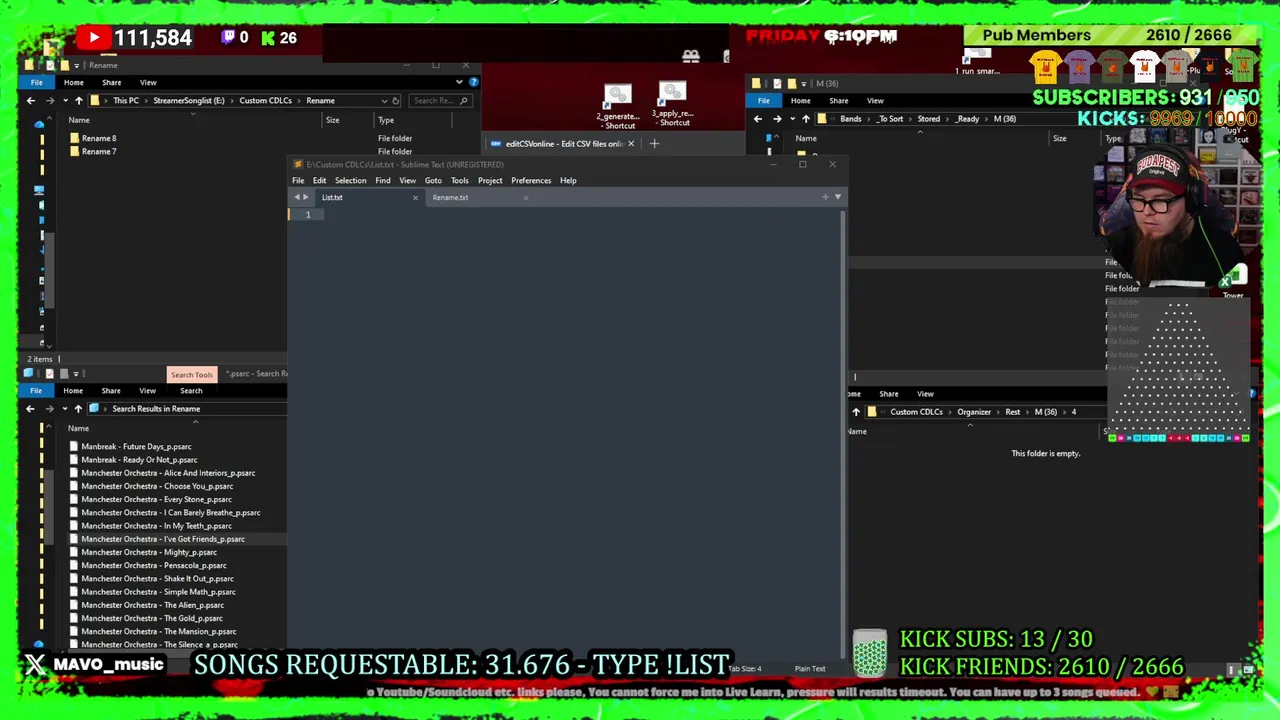The height and width of the screenshot is (720, 1280).
Task: Close the Rename.txt tab in Sublime
Action: [526, 197]
